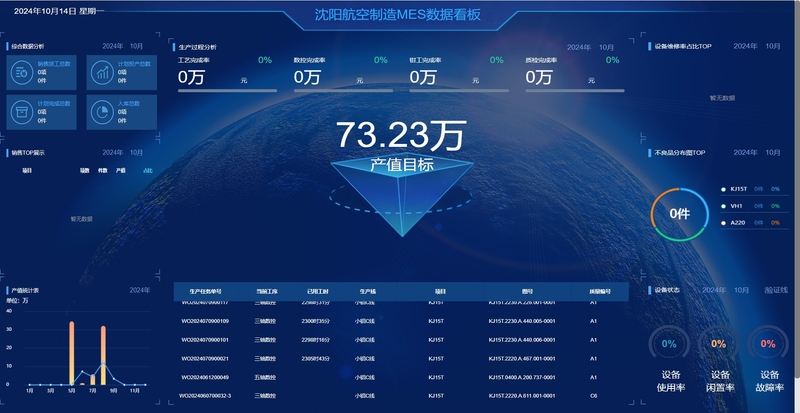Click the 销售派工总数 list-clock icon
800x413 pixels.
(x=22, y=72)
